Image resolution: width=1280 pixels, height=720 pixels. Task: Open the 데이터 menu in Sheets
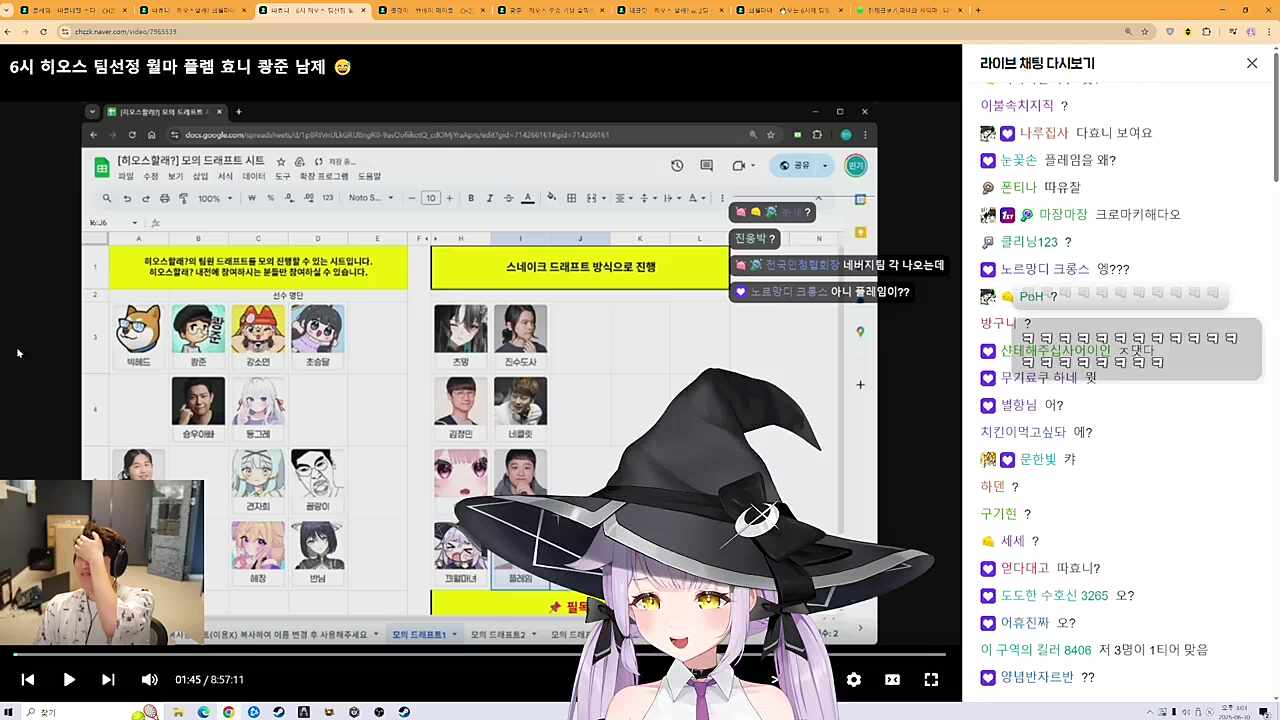[254, 177]
